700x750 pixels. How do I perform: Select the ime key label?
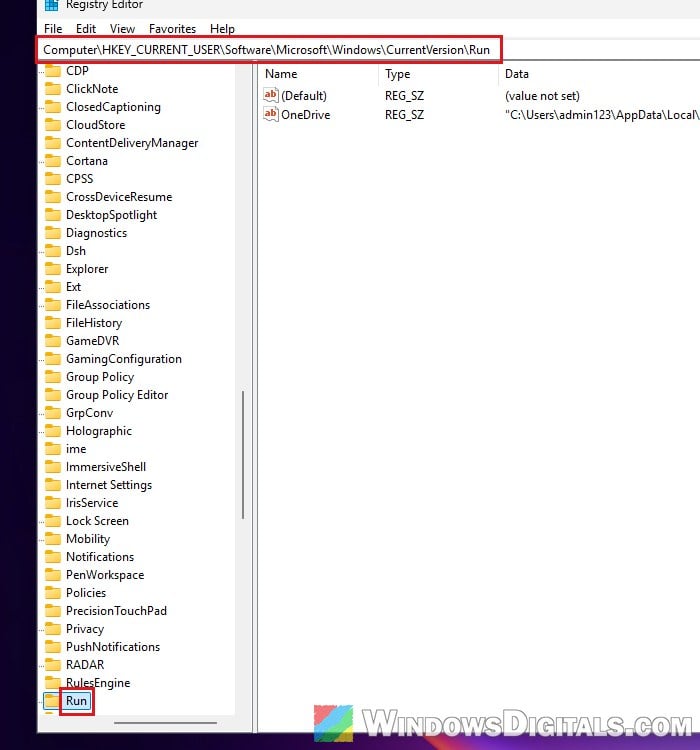coord(76,449)
